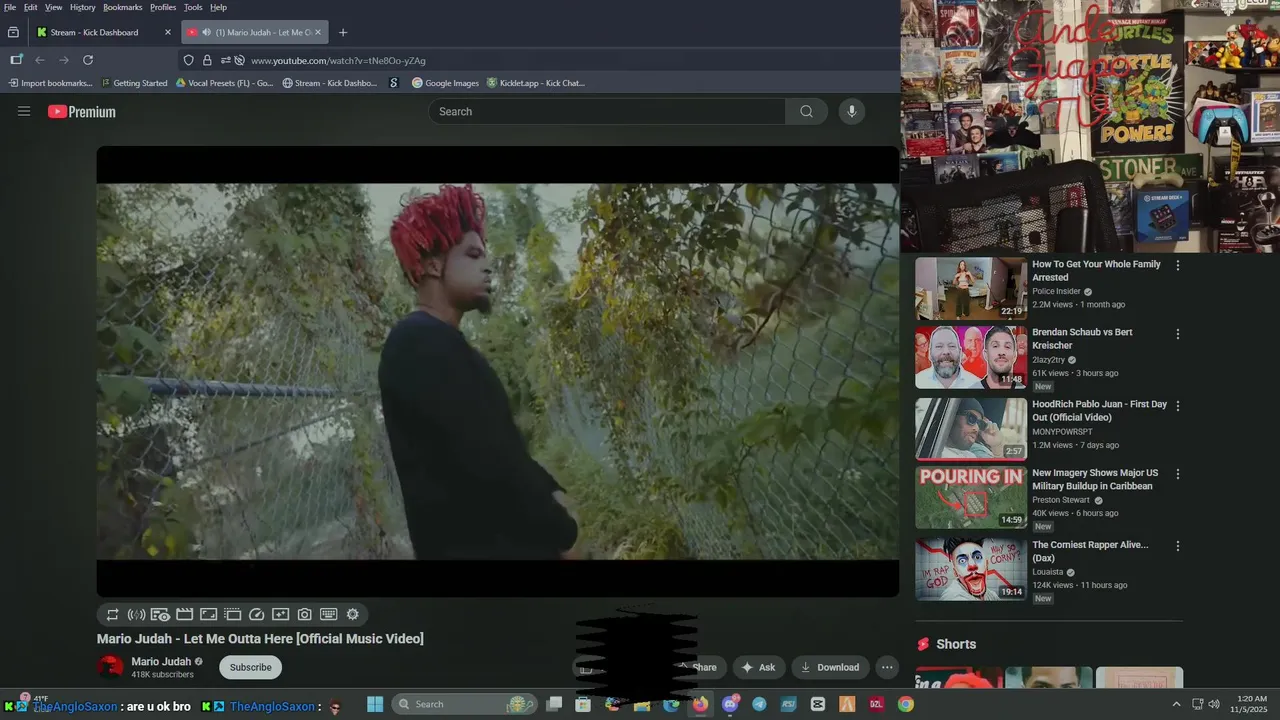
Task: Open the History menu in browser
Action: coord(83,7)
